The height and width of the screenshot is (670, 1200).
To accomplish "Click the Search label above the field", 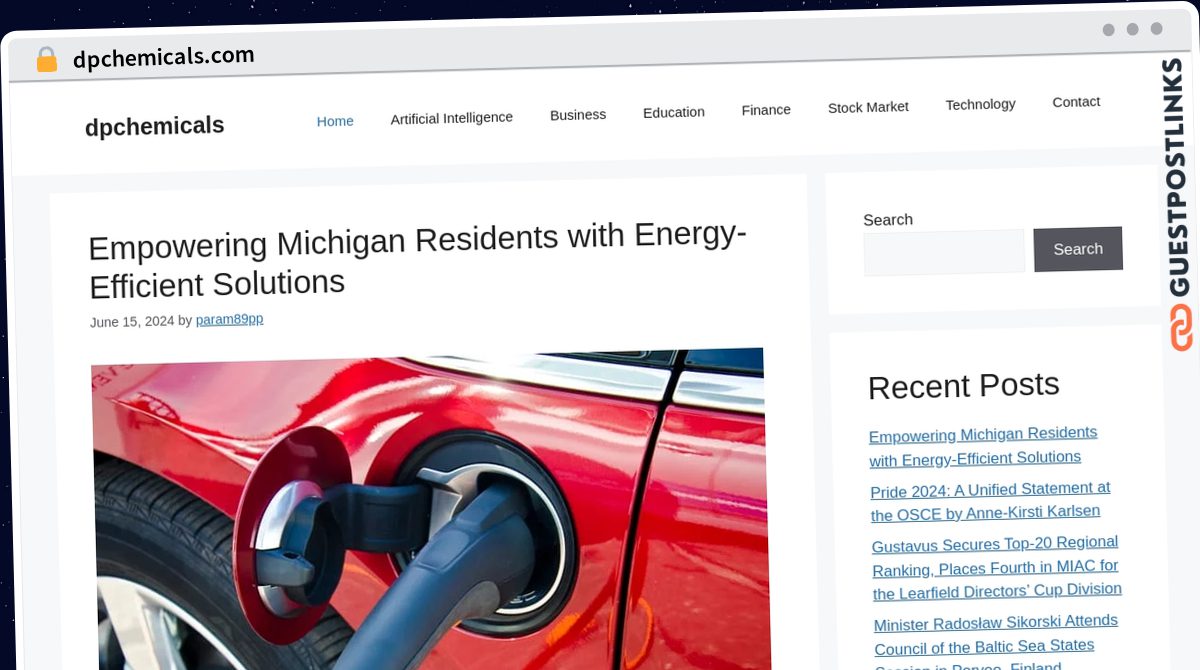I will [888, 220].
